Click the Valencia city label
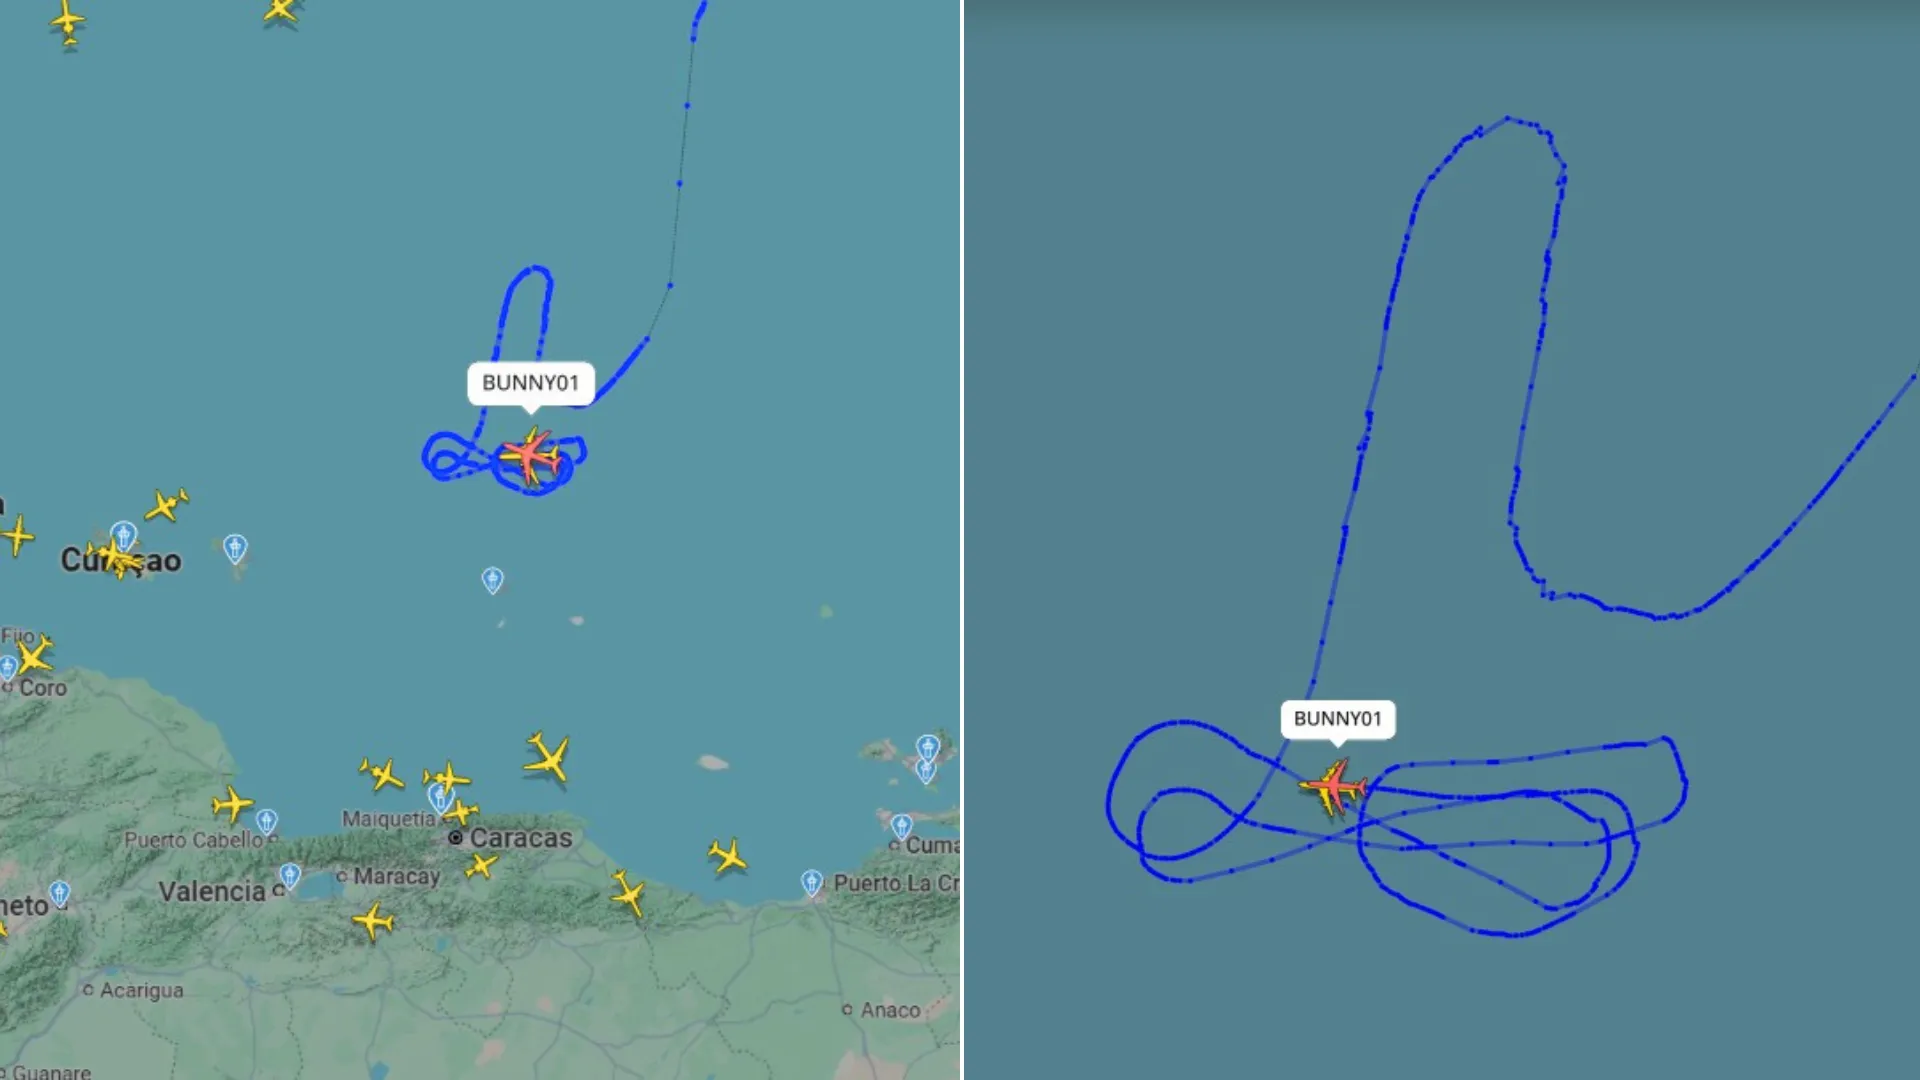 [212, 891]
